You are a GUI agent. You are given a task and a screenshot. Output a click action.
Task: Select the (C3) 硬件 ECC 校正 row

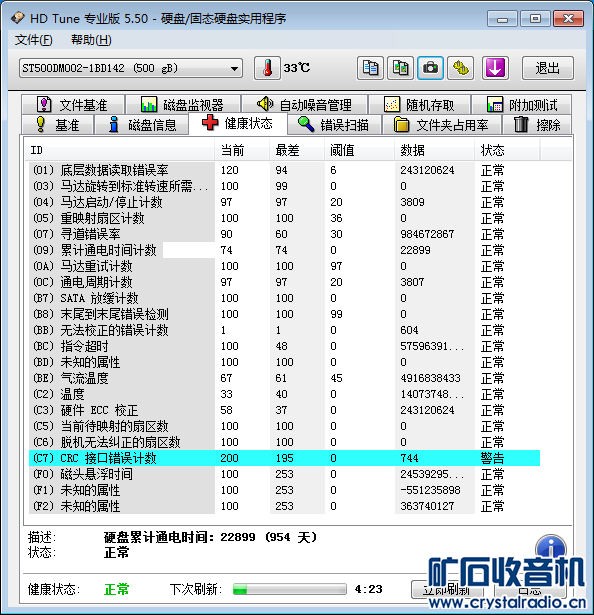click(284, 410)
